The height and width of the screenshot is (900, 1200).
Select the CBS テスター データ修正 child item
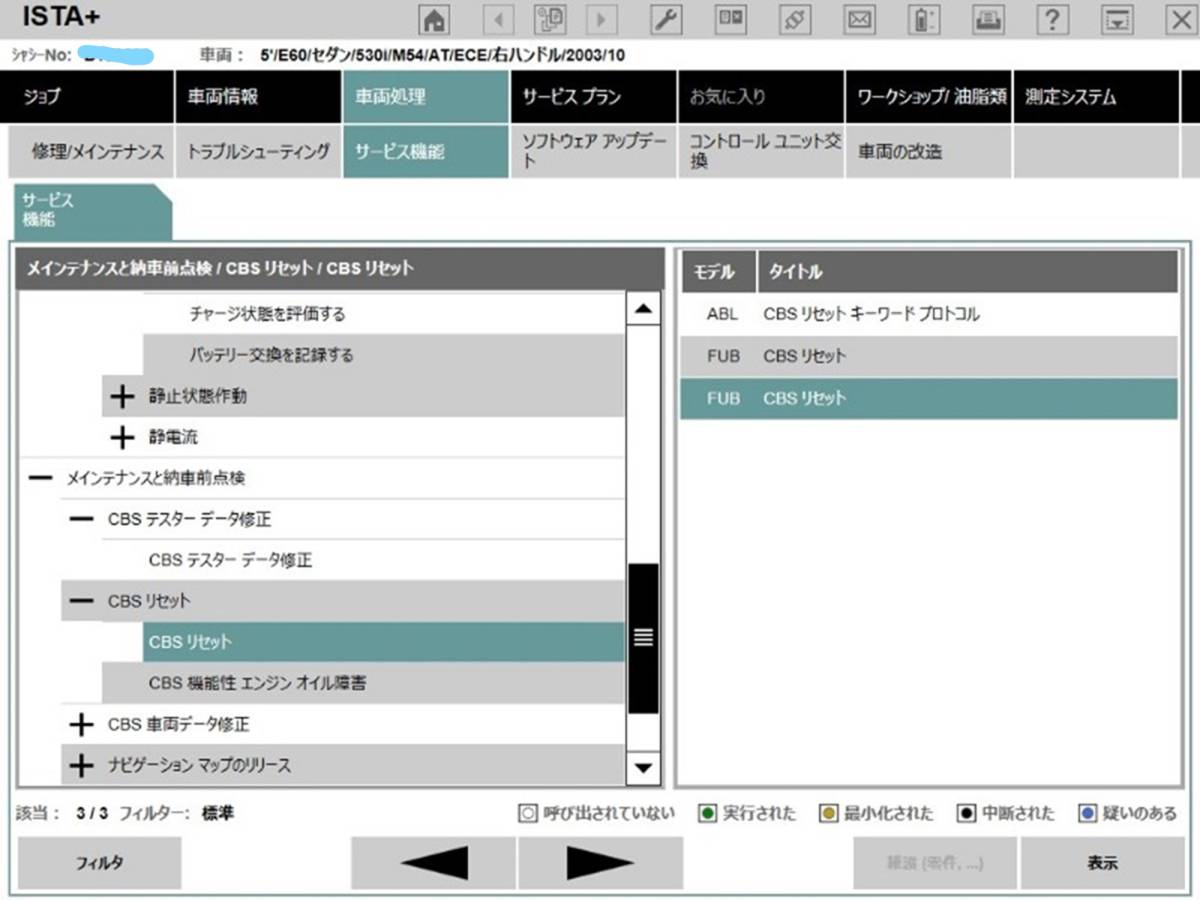click(383, 561)
